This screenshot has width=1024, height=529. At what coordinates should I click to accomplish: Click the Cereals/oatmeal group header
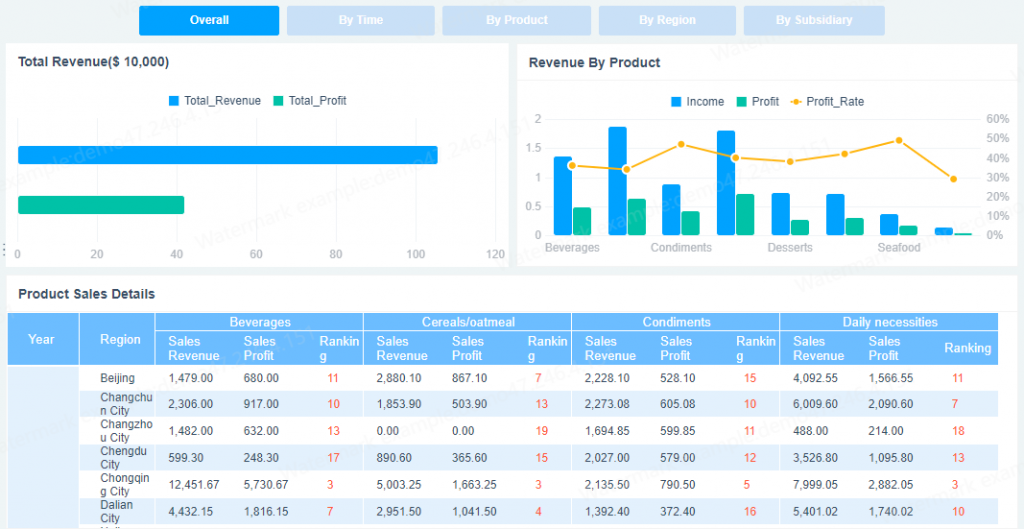tap(468, 322)
